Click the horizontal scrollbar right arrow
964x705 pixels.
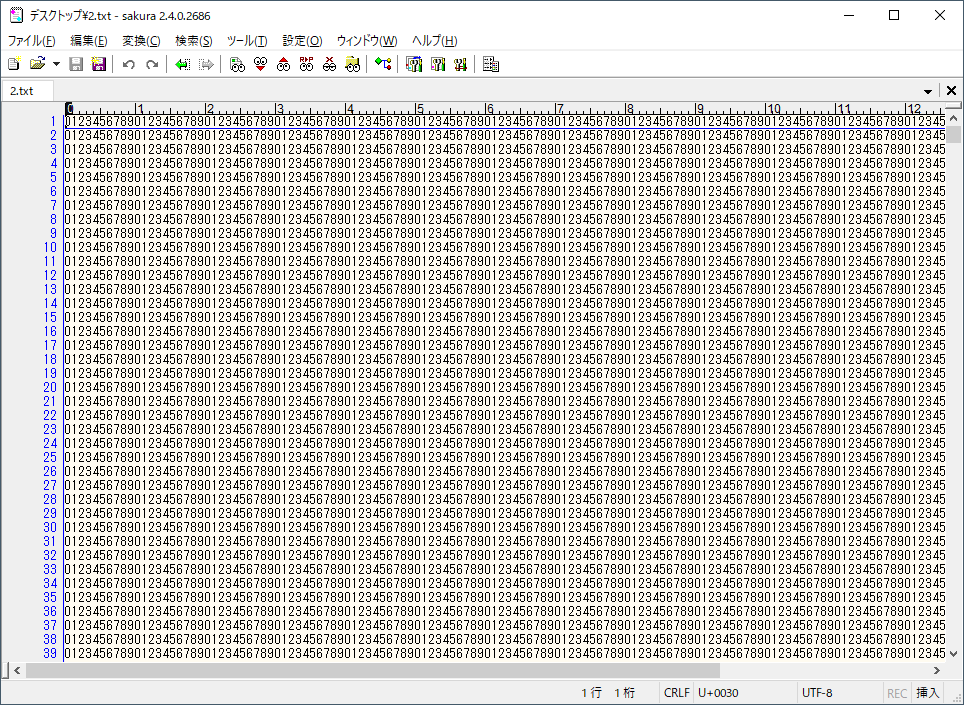tap(937, 670)
